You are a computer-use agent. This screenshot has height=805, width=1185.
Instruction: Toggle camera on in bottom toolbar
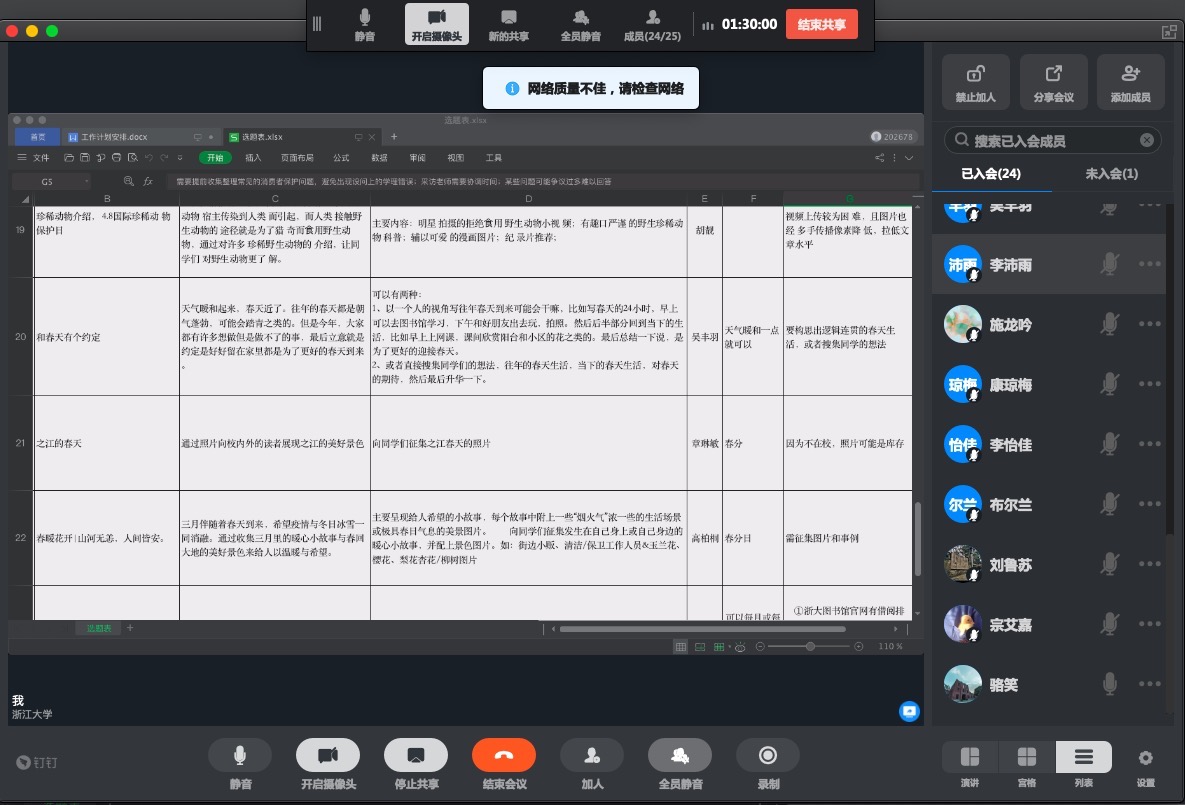[x=328, y=755]
